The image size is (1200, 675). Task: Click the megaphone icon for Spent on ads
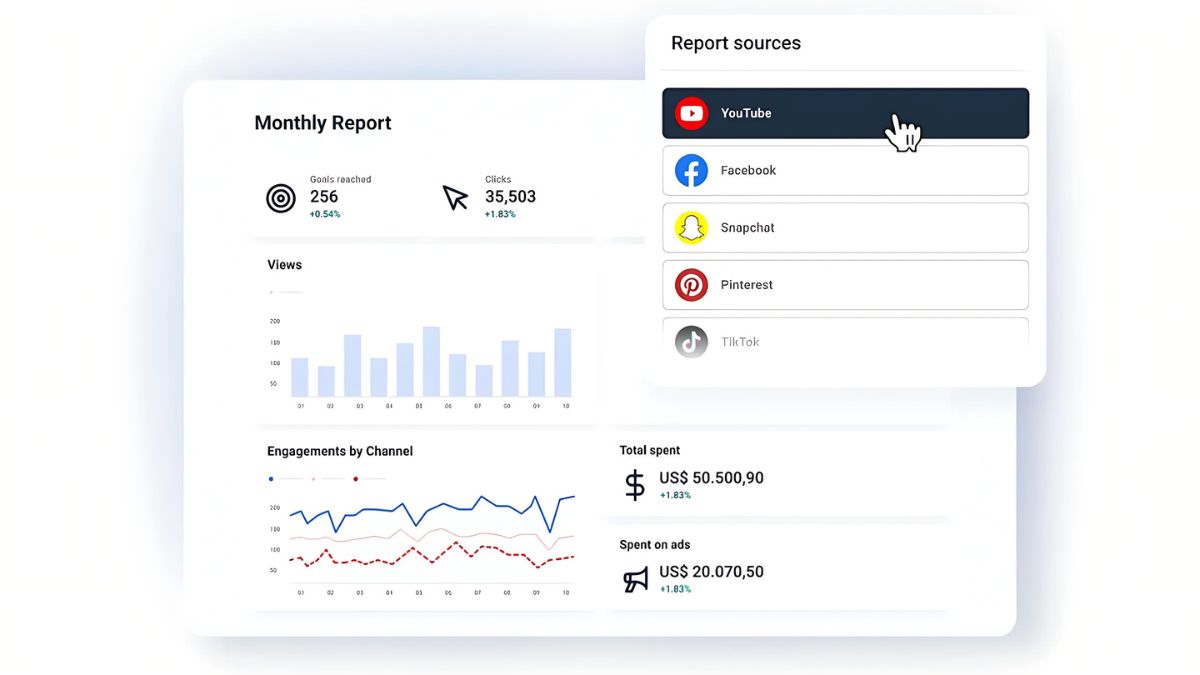pos(636,579)
